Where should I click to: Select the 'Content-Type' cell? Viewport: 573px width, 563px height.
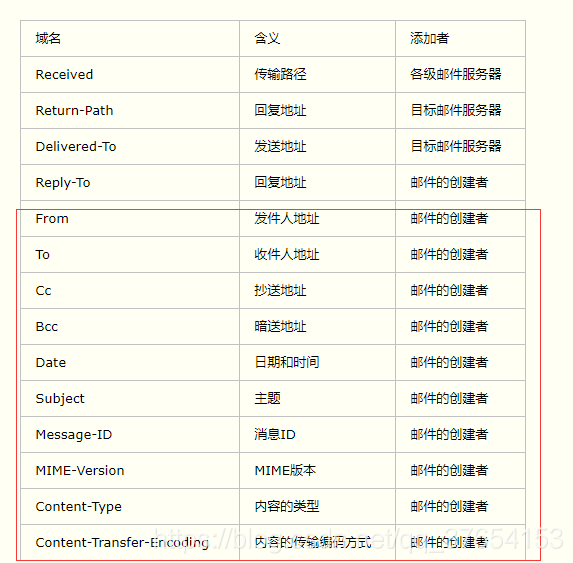coord(130,506)
